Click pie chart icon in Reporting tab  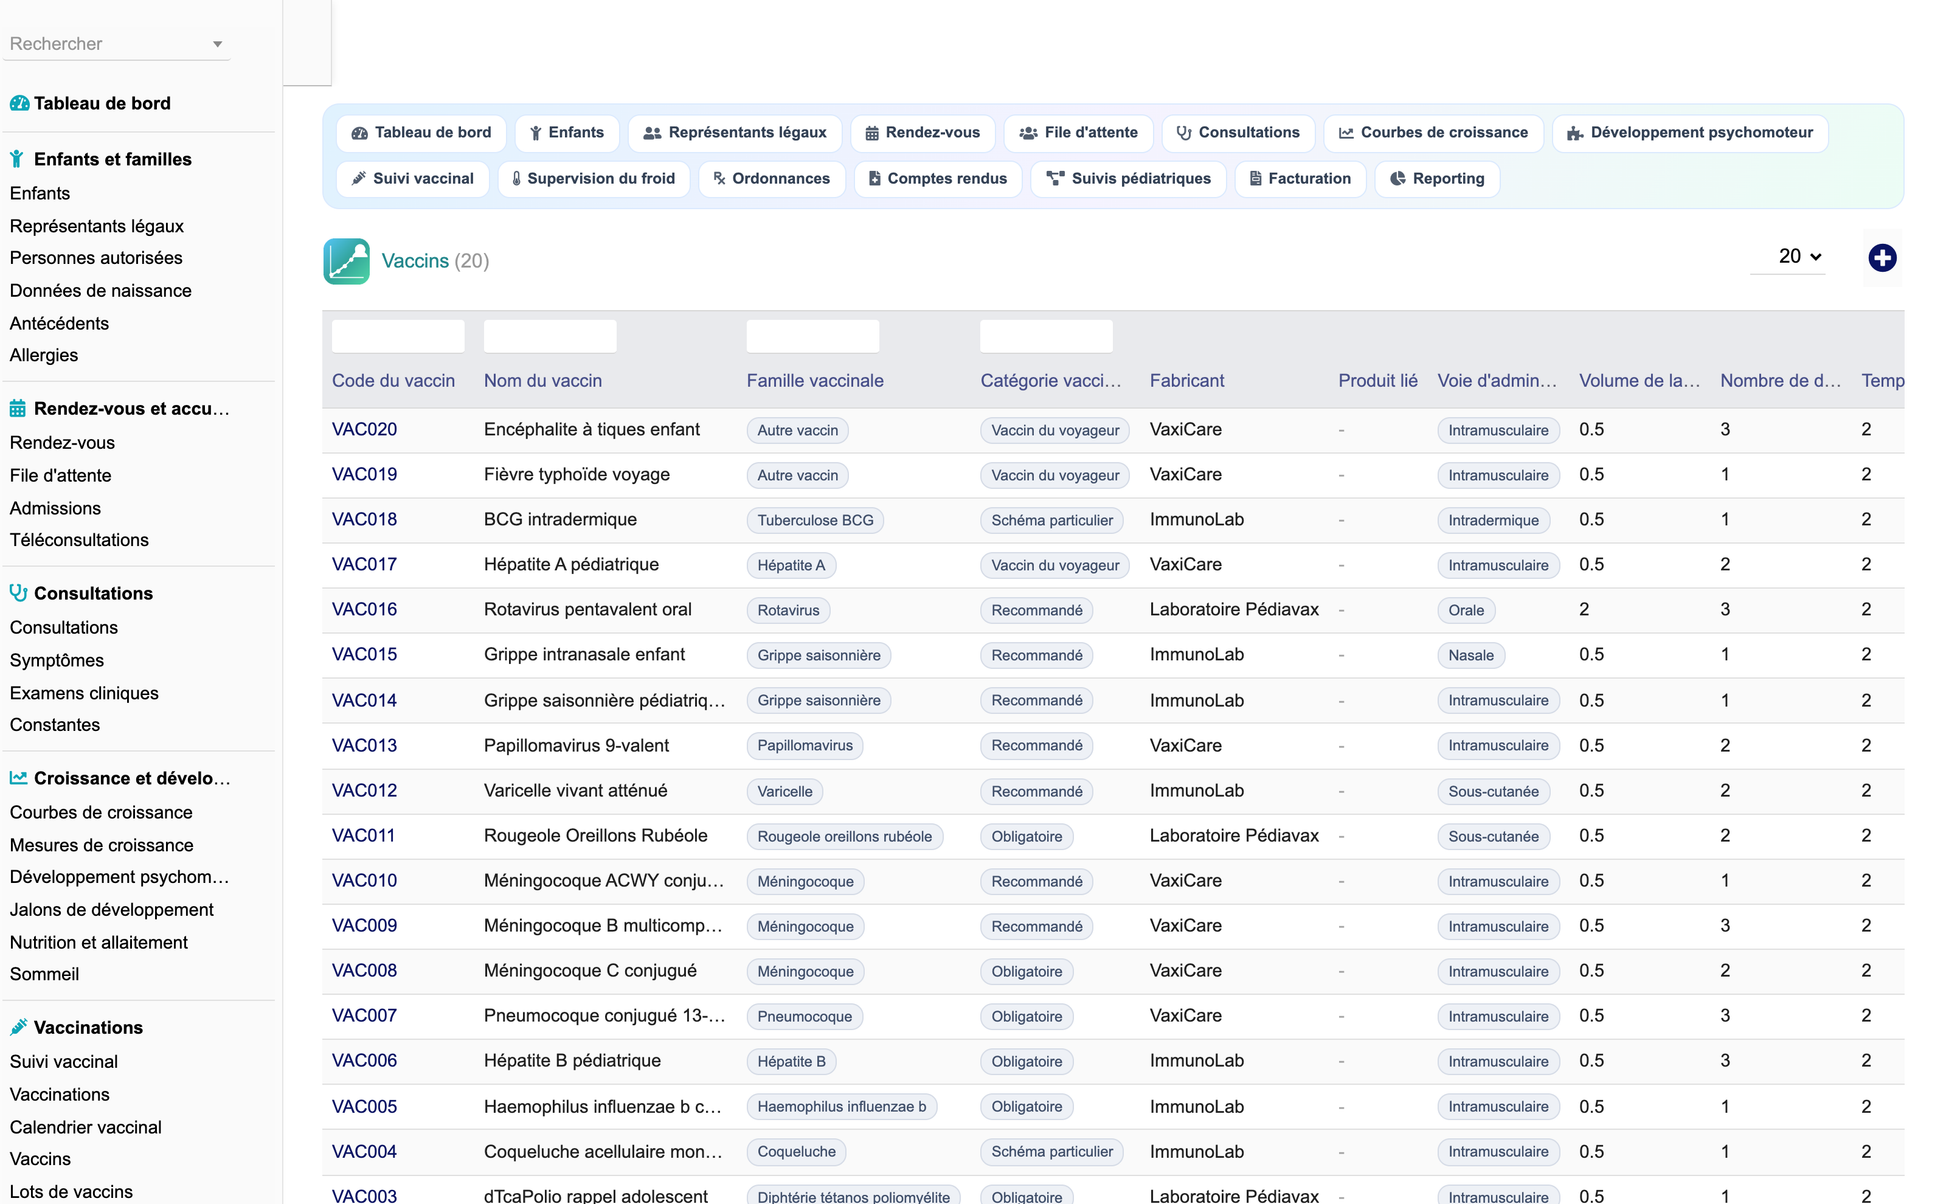1398,179
